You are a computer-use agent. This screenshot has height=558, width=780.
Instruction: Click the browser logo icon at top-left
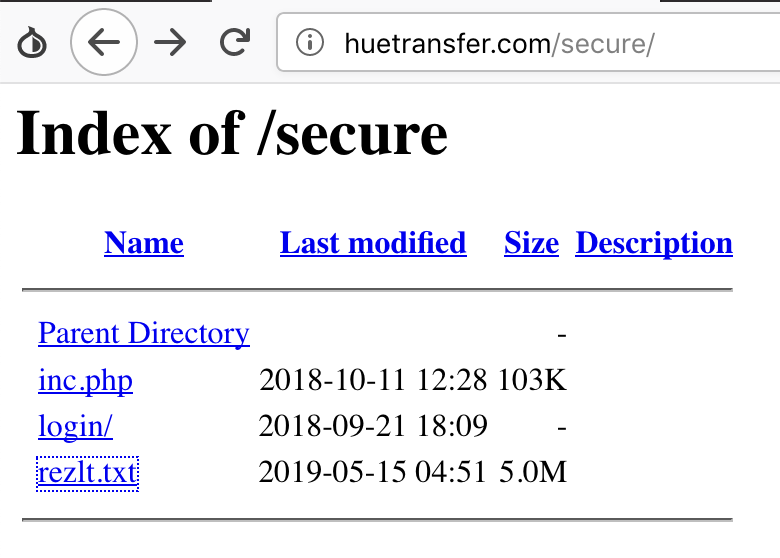(33, 43)
